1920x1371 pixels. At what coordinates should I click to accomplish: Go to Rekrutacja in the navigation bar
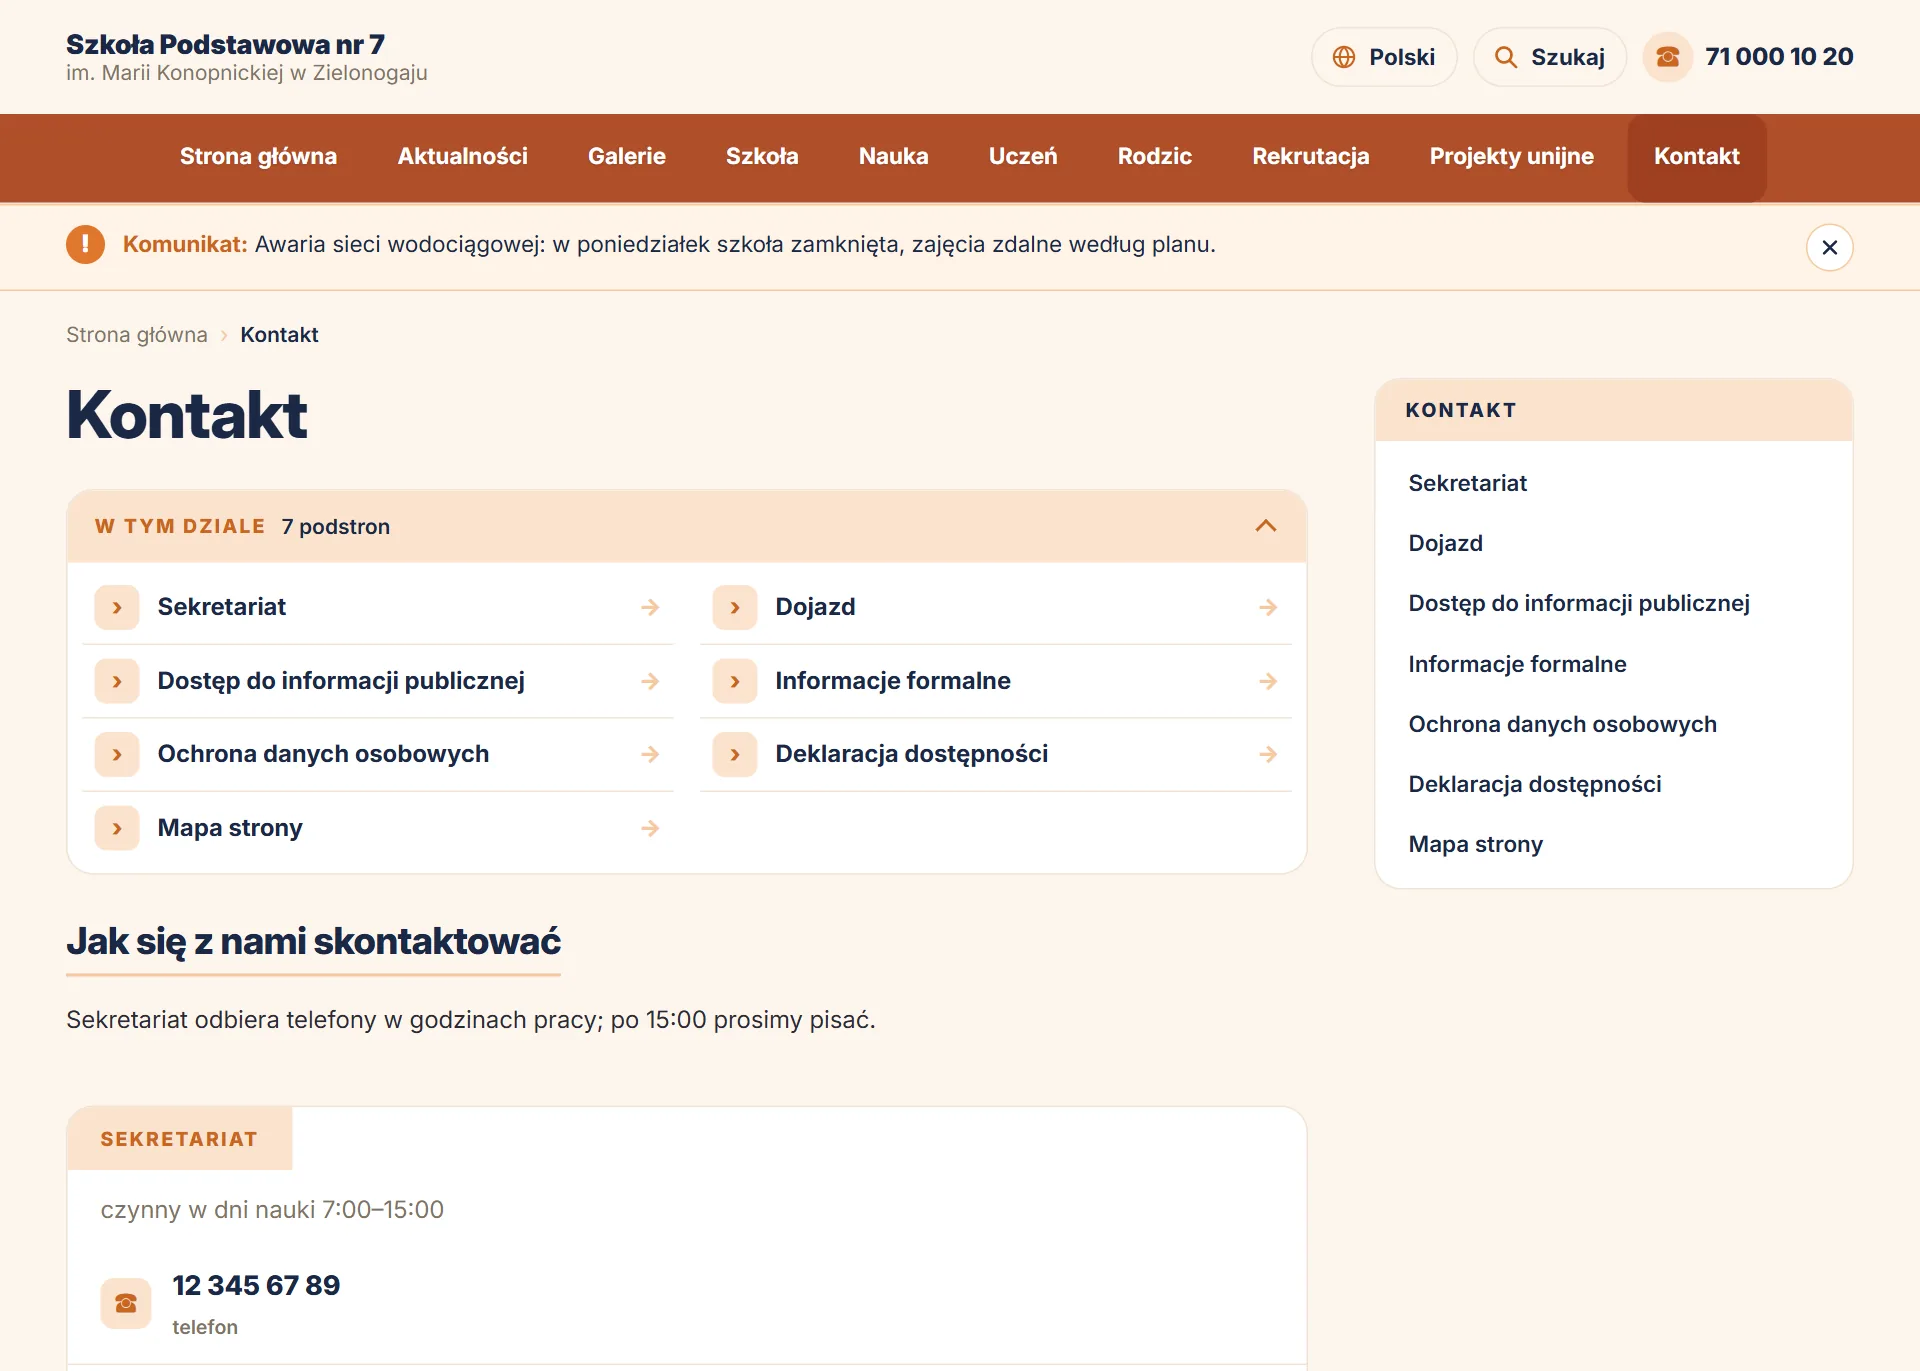(x=1310, y=157)
